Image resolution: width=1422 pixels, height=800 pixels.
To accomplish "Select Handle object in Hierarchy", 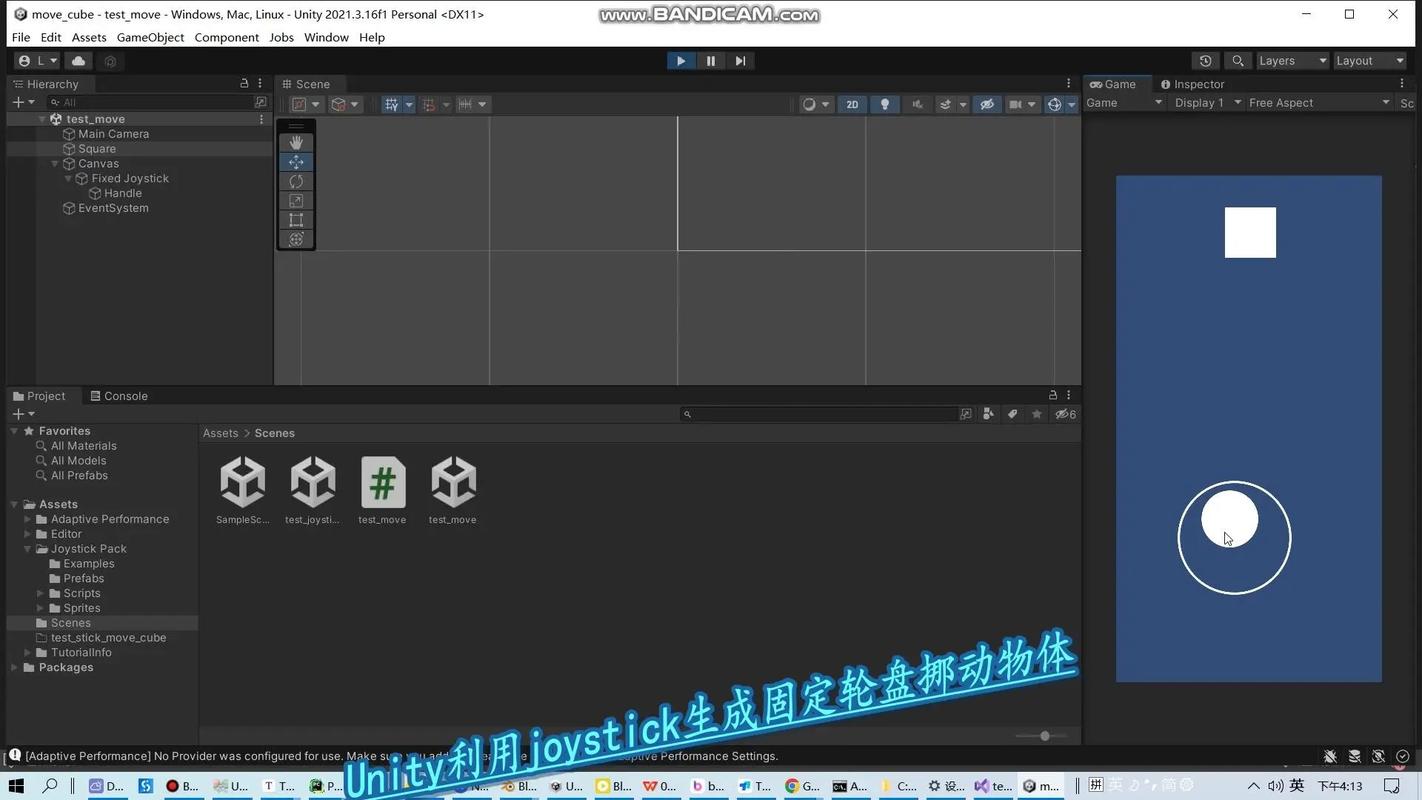I will (x=123, y=193).
